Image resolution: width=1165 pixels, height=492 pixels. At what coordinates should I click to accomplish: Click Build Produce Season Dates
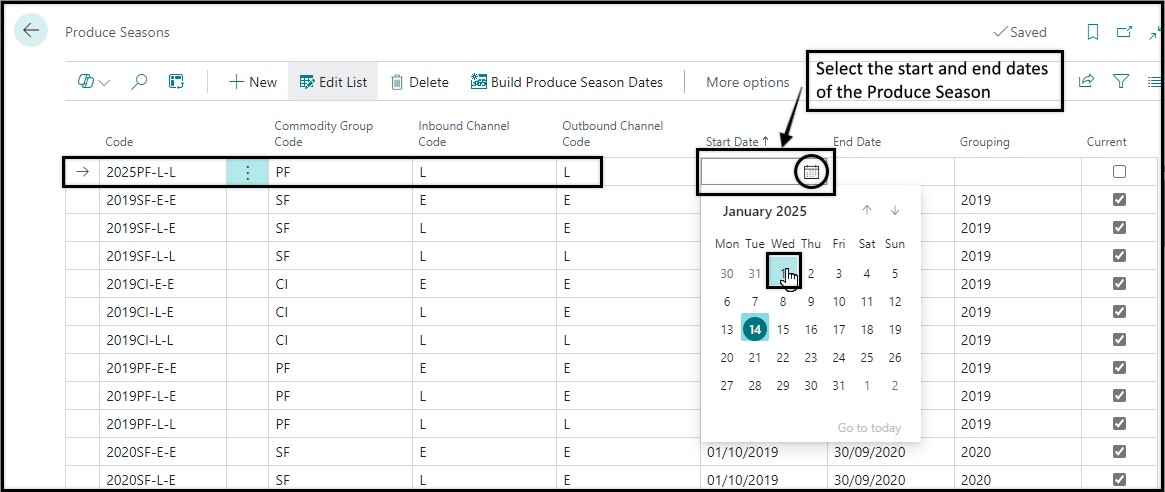(x=567, y=82)
